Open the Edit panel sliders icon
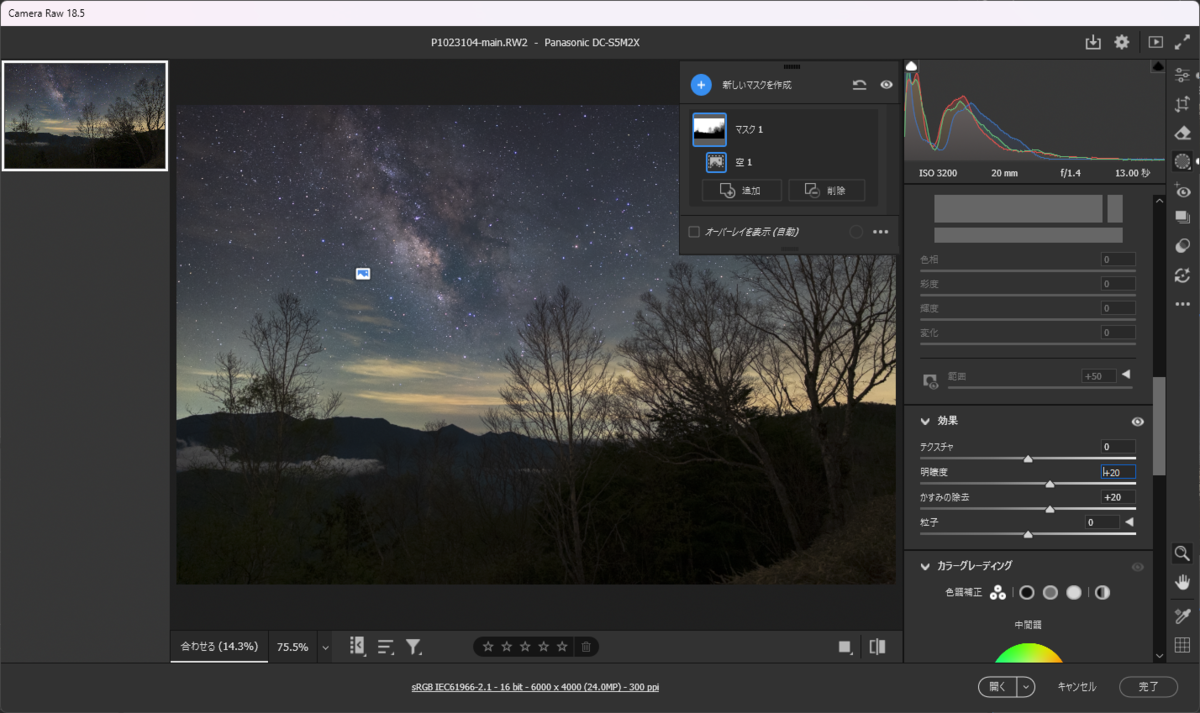1200x713 pixels. point(1182,75)
